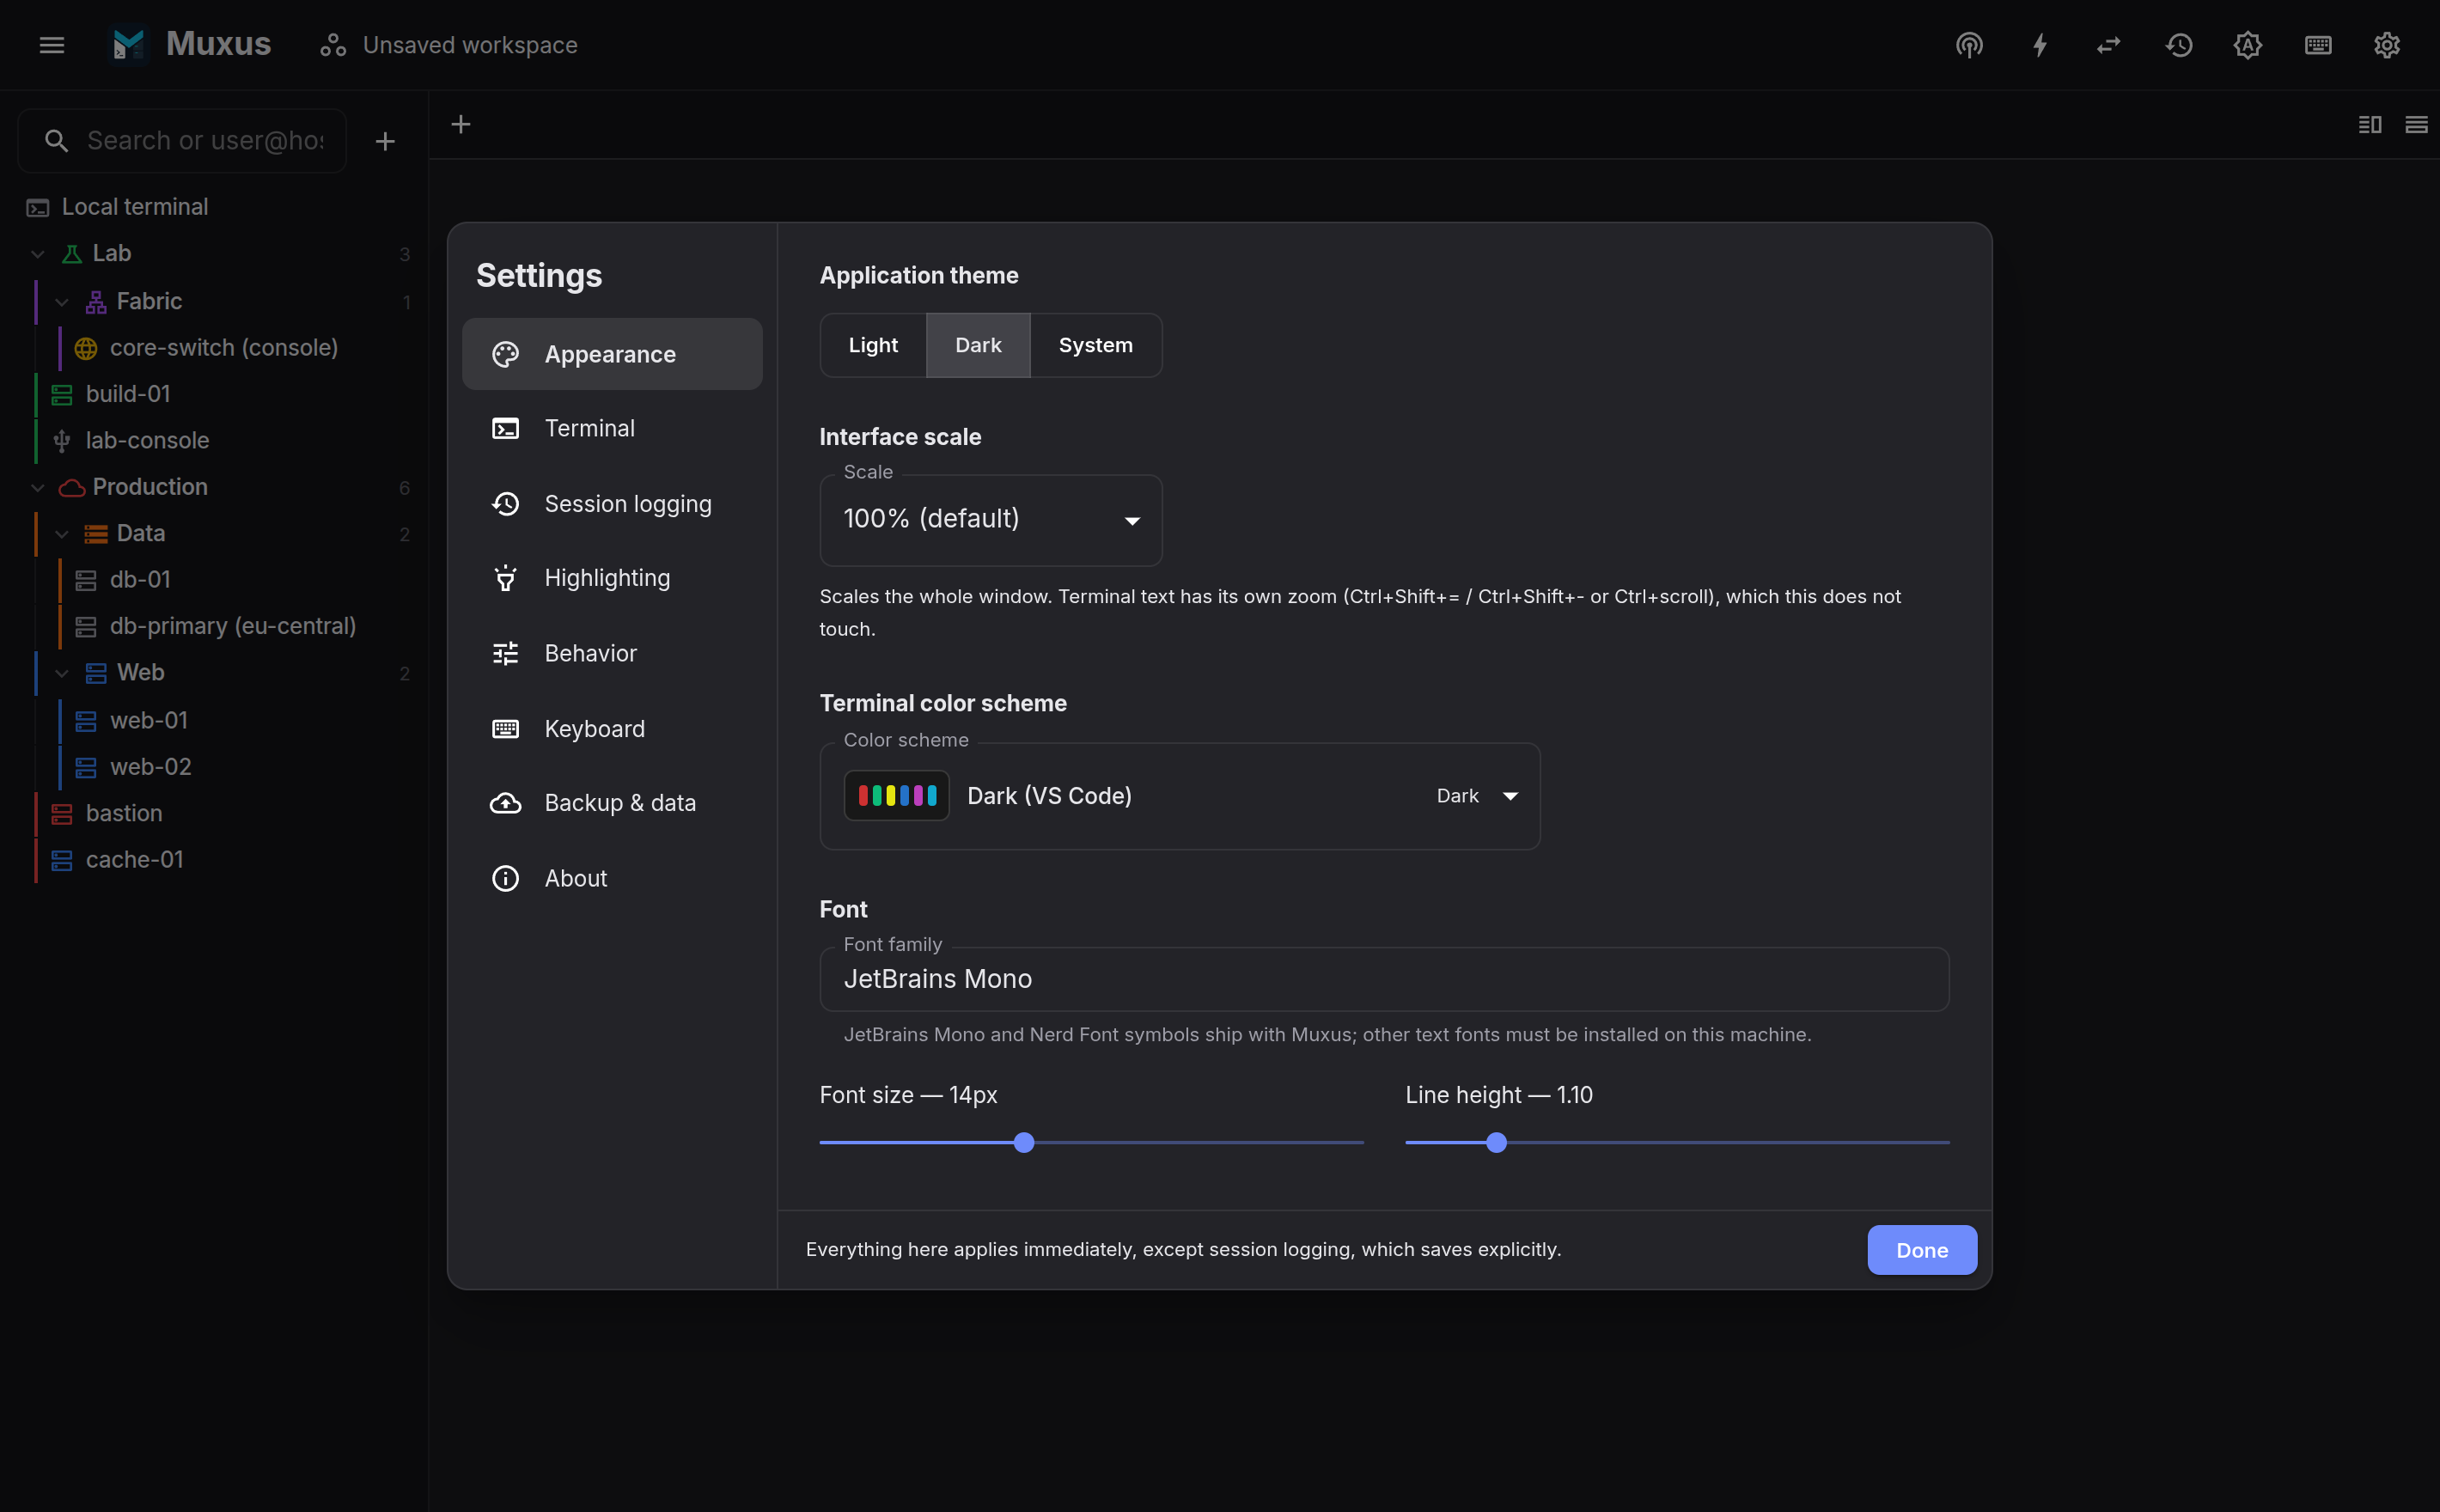Open keyboard shortcuts icon in header
Viewport: 2440px width, 1512px height.
click(2318, 45)
